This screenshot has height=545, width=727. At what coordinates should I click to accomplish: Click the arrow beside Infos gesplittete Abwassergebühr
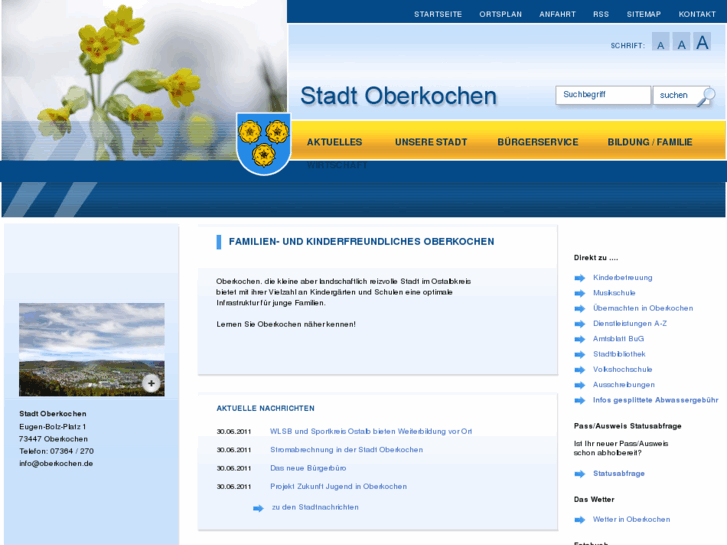pyautogui.click(x=580, y=400)
